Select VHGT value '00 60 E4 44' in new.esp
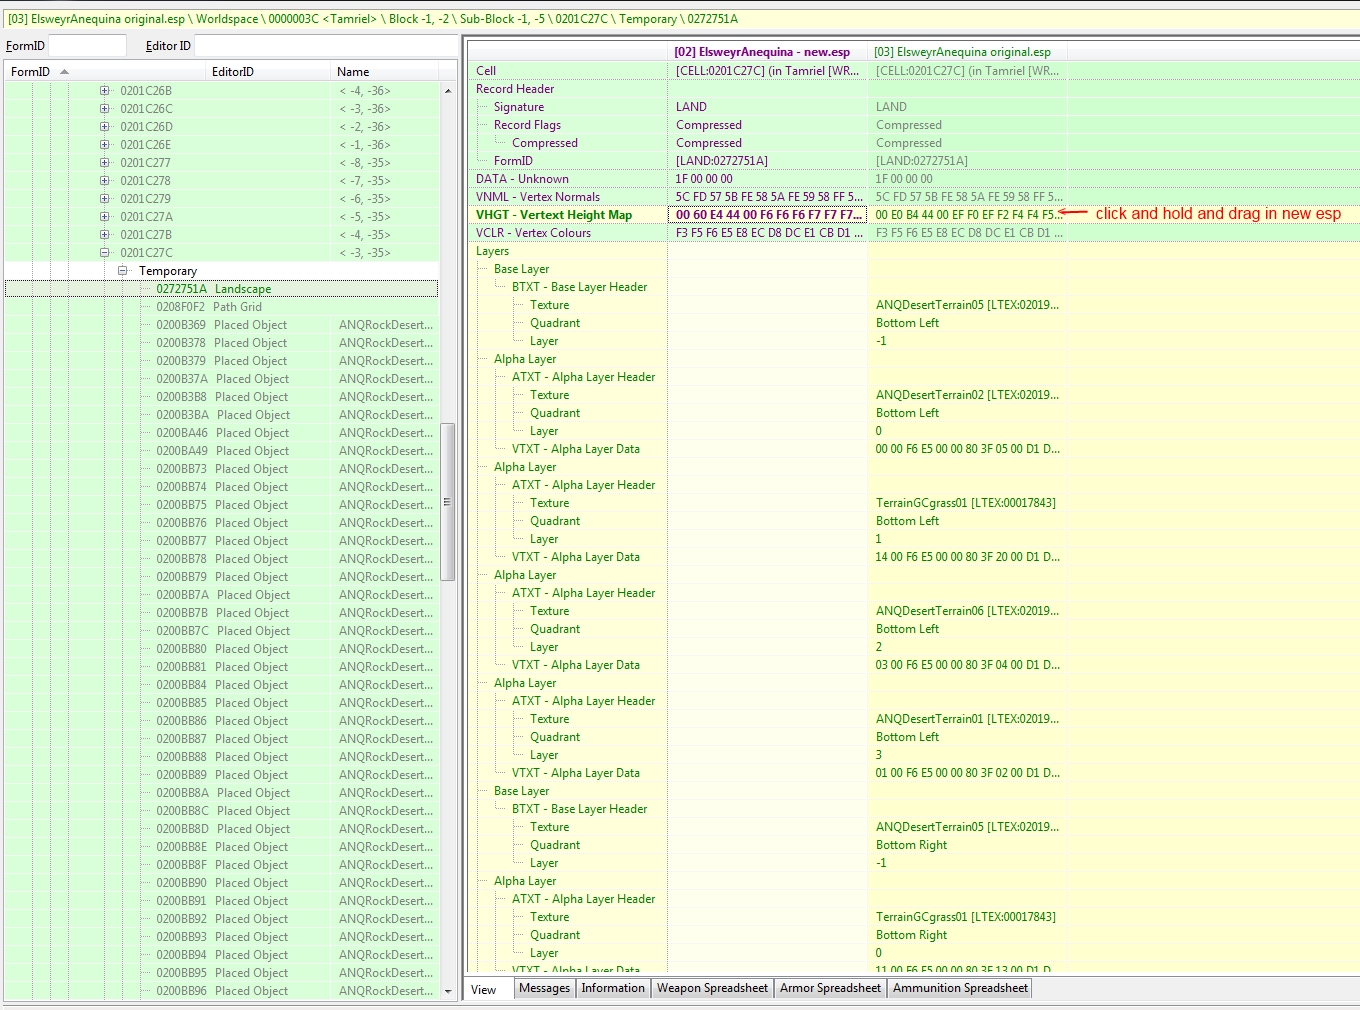Viewport: 1360px width, 1010px height. tap(767, 215)
